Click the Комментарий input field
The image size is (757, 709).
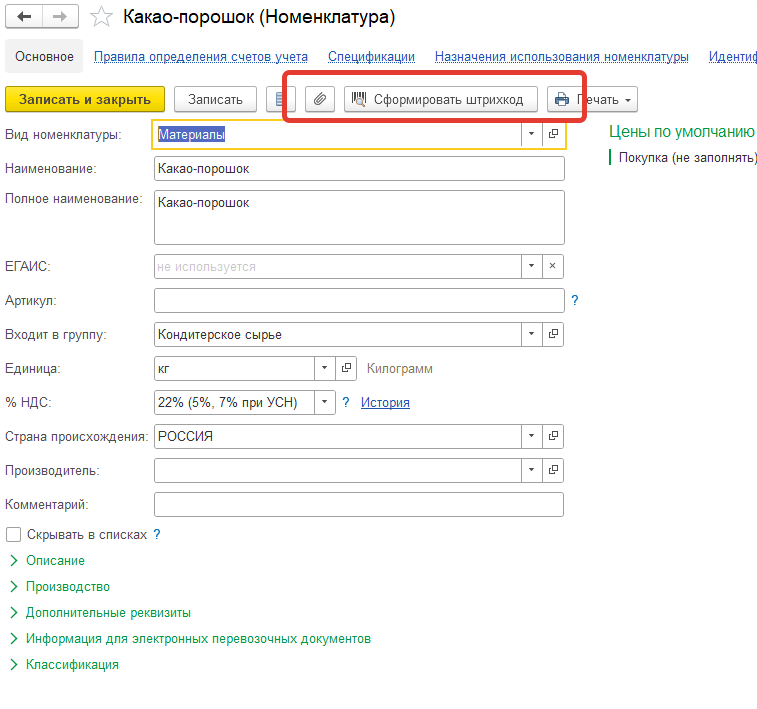tap(359, 504)
